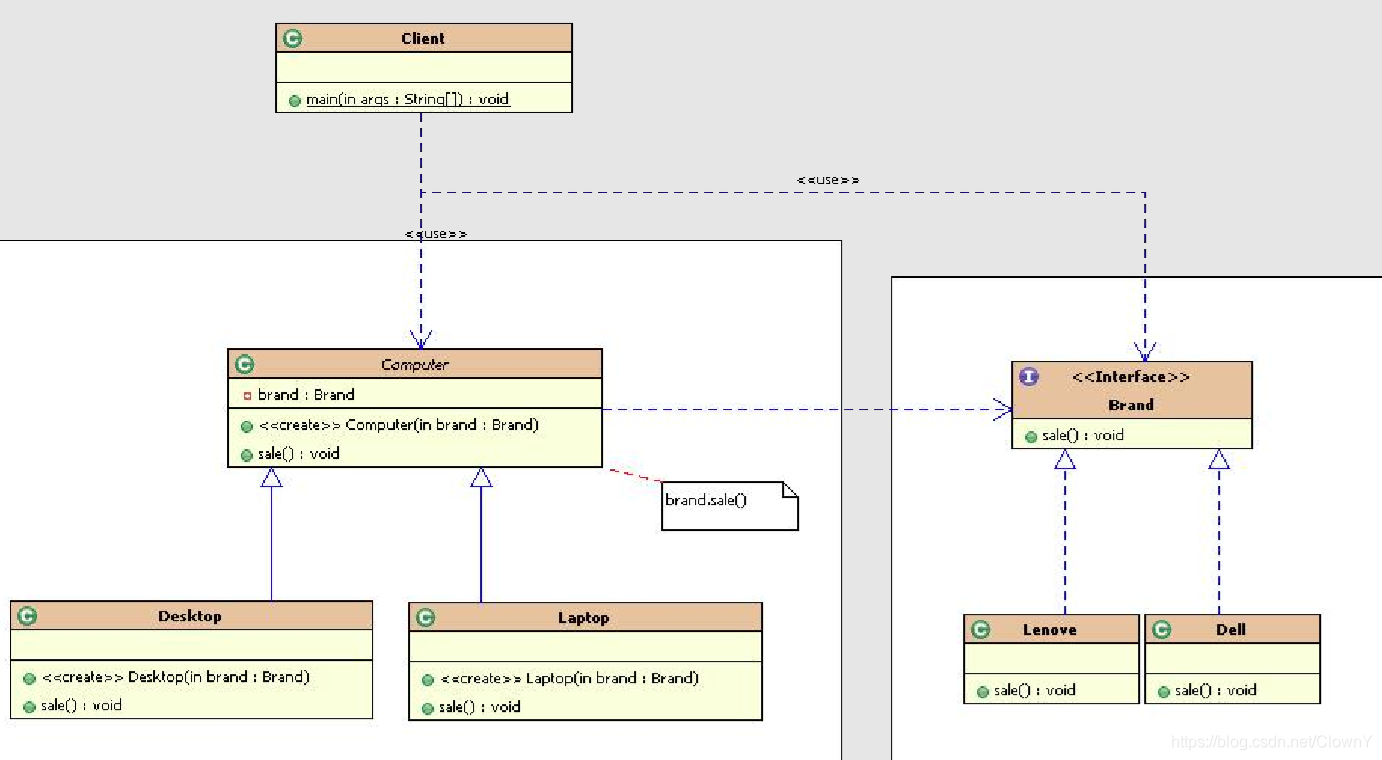Select the Client class title
The image size is (1382, 760).
point(423,38)
